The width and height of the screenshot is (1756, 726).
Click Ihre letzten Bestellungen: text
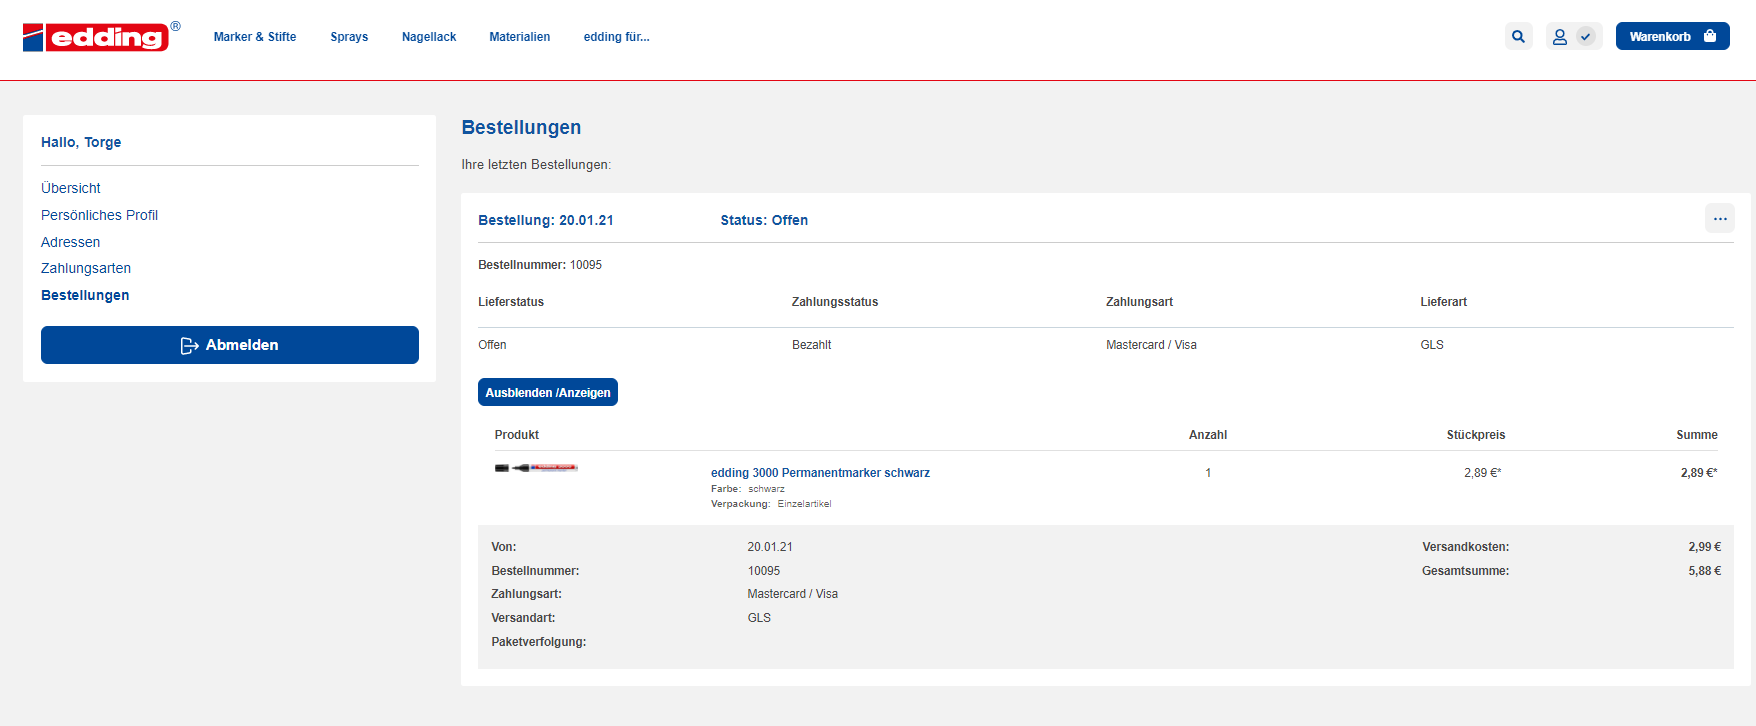coord(536,165)
